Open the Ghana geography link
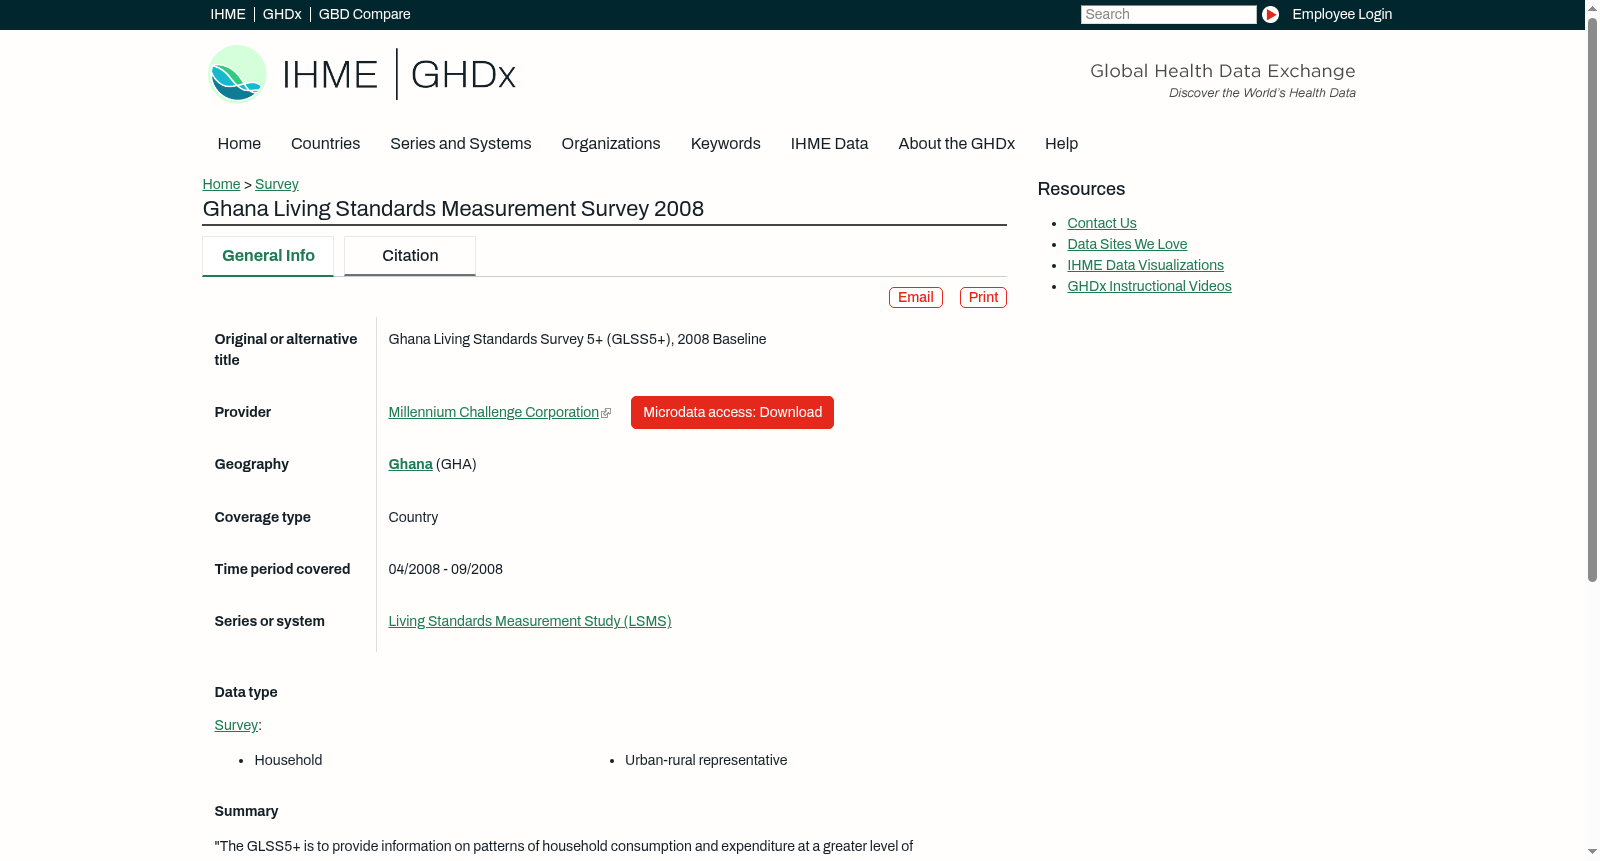Viewport: 1600px width, 861px height. (411, 464)
